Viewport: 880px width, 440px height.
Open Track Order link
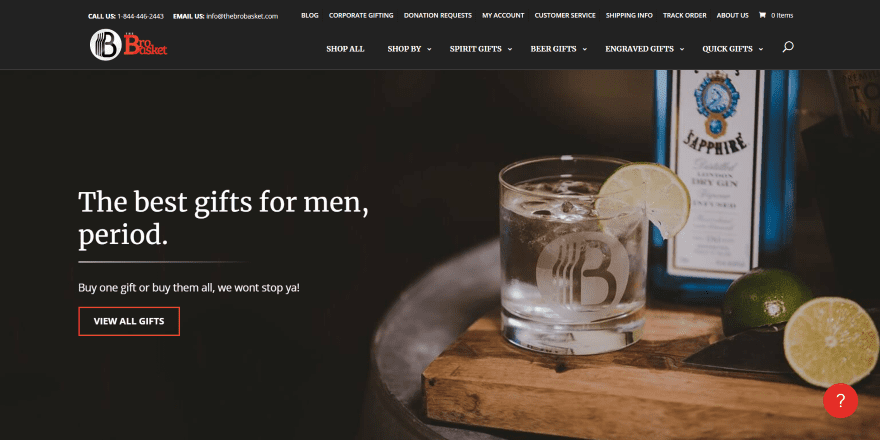click(x=685, y=16)
